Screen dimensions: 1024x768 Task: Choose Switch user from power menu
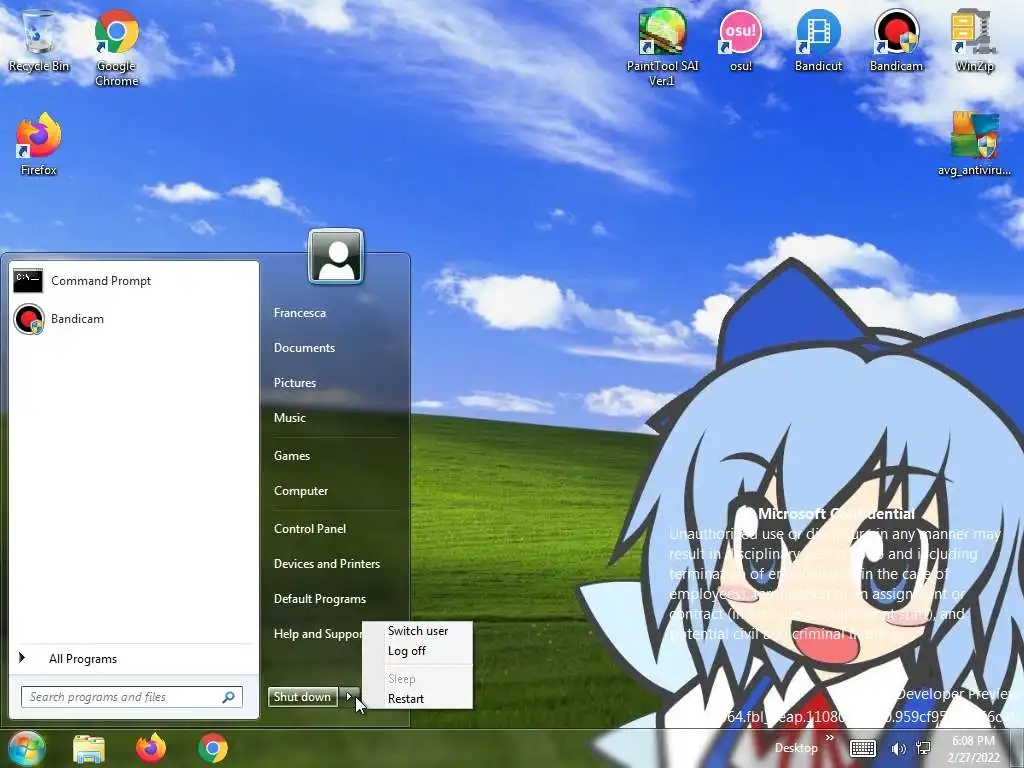click(418, 631)
